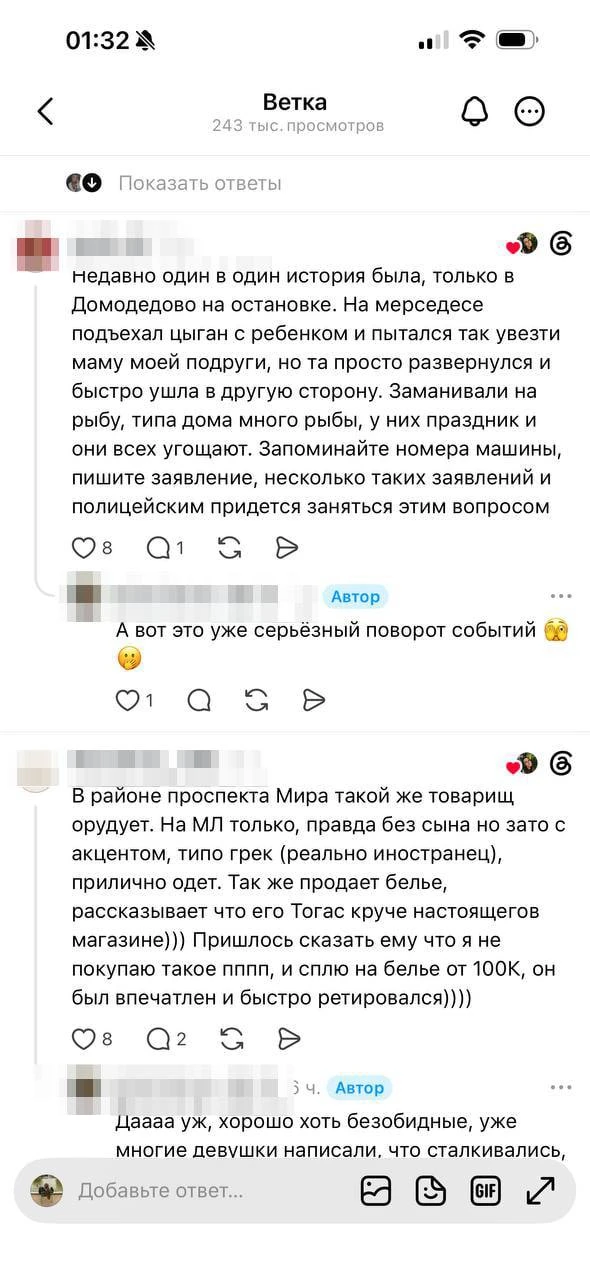Like the author reply about серьёзный поворот
Image resolution: width=590 pixels, height=1280 pixels.
127,699
